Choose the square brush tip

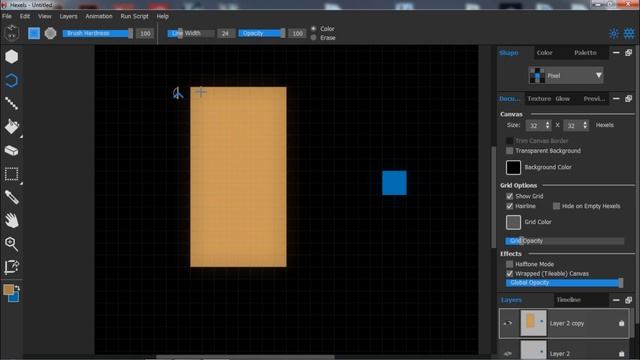(34, 33)
